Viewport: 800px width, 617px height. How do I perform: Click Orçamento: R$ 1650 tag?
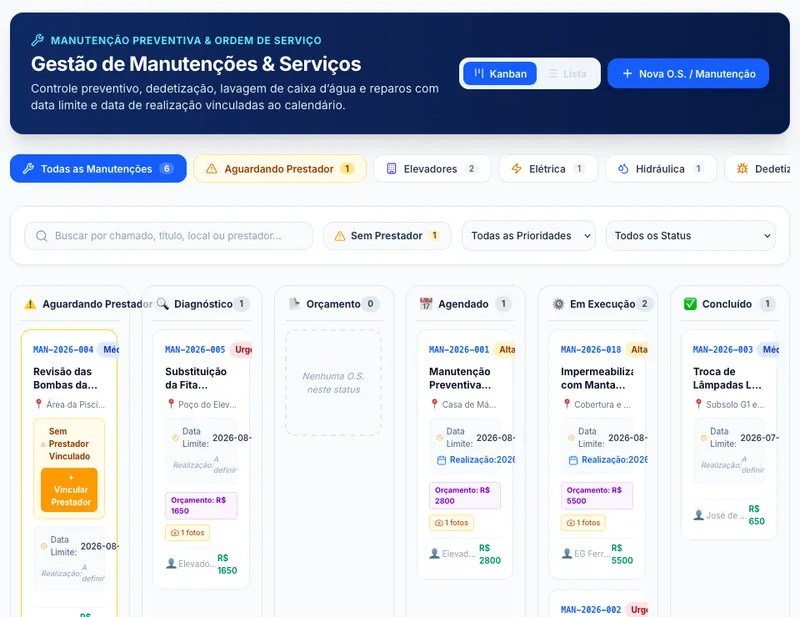[201, 505]
